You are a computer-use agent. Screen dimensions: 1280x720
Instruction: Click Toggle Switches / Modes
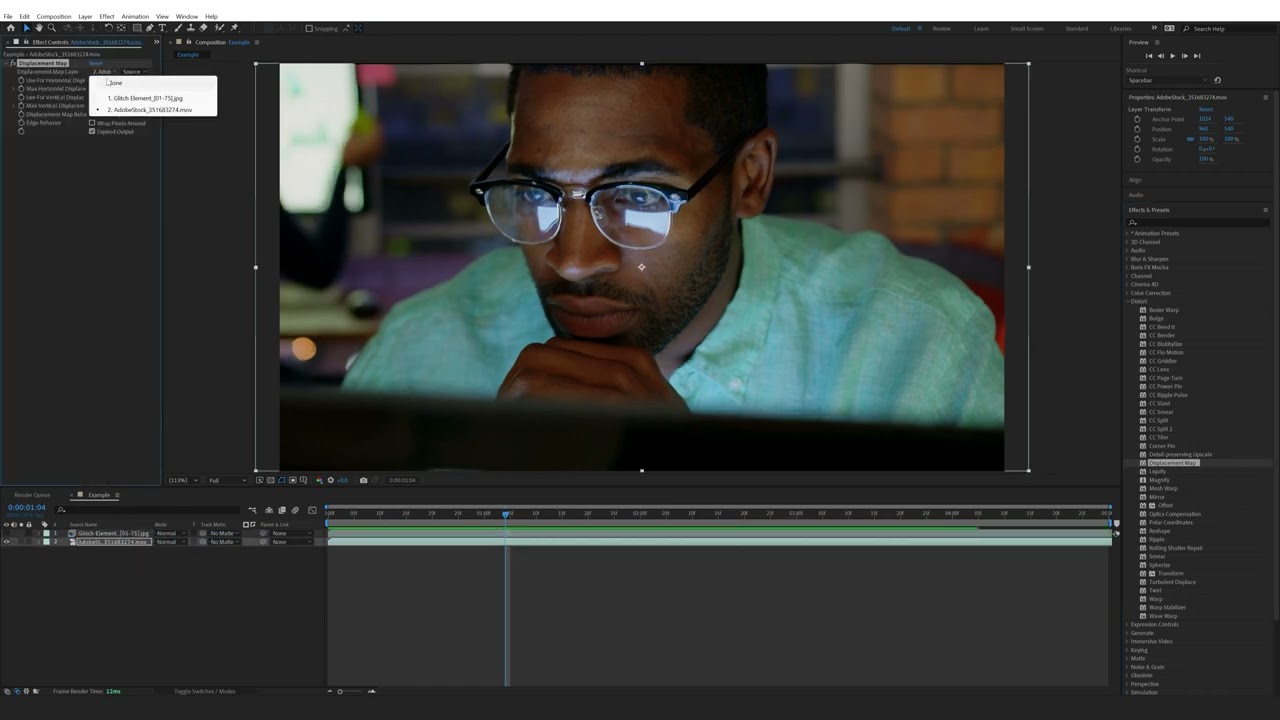(x=205, y=691)
